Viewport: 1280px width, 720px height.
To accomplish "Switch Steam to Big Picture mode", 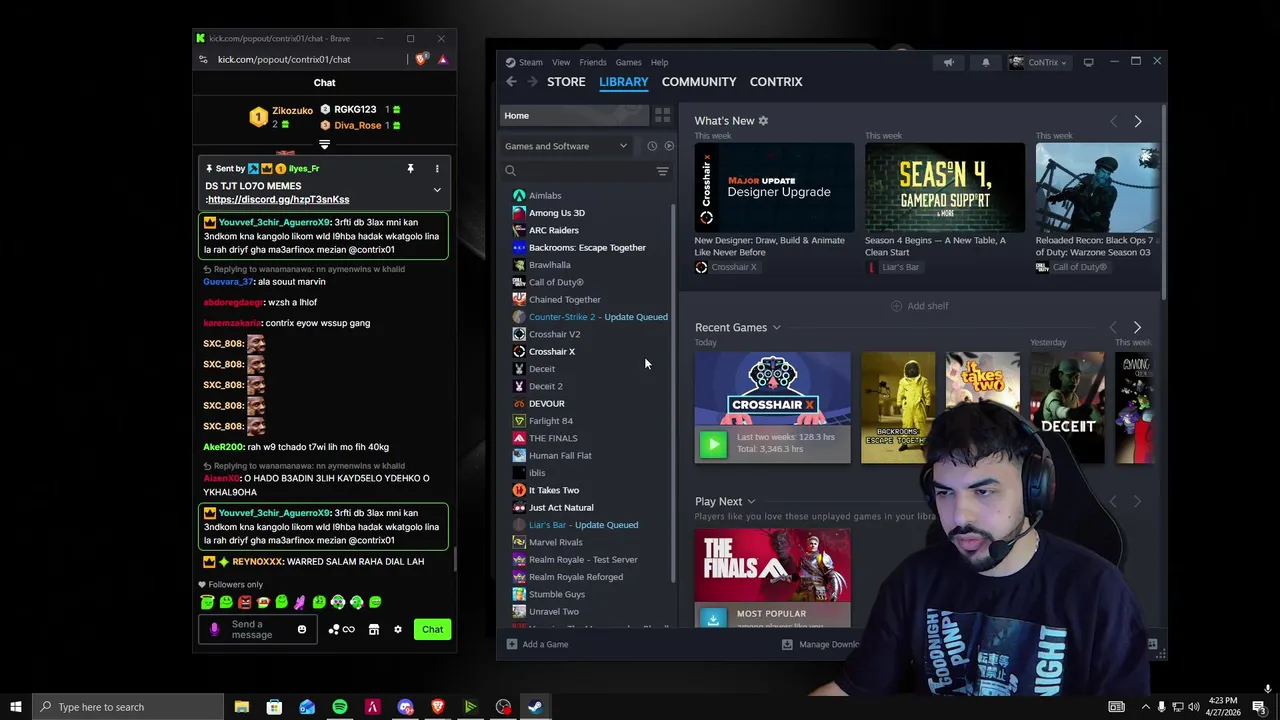I will 1088,62.
